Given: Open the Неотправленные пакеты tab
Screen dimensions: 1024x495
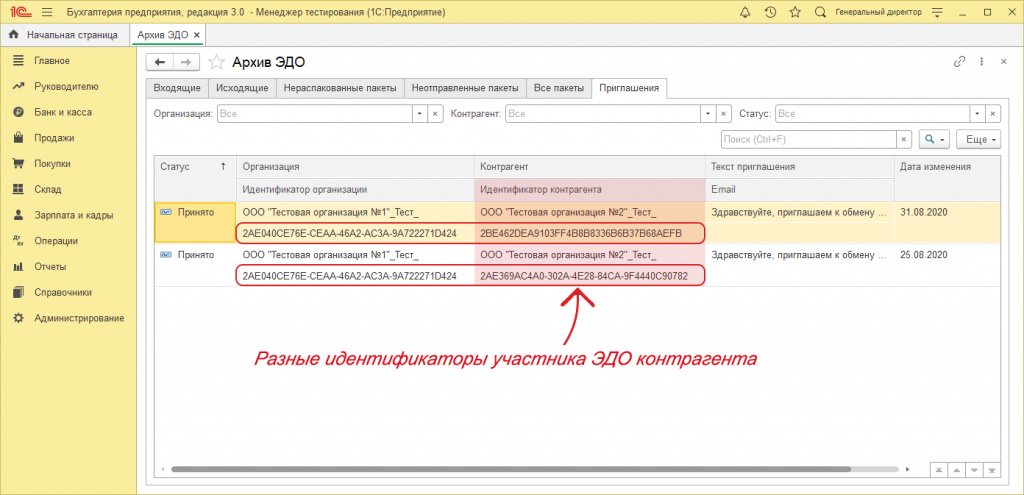Looking at the screenshot, I should pos(463,88).
